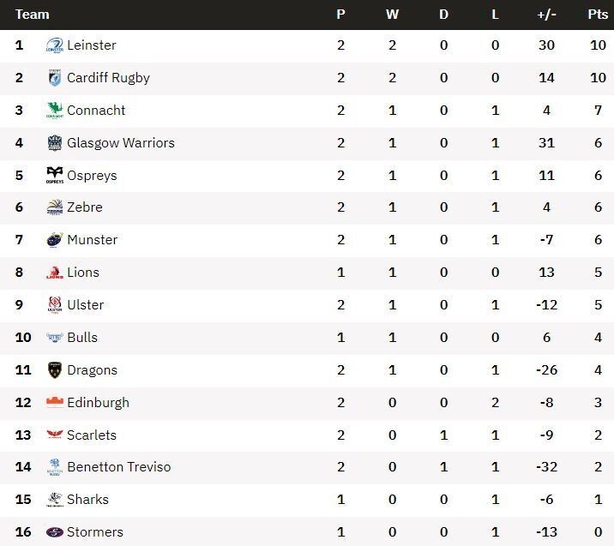Image resolution: width=614 pixels, height=546 pixels.
Task: Open the Sharks team name link
Action: pos(88,499)
